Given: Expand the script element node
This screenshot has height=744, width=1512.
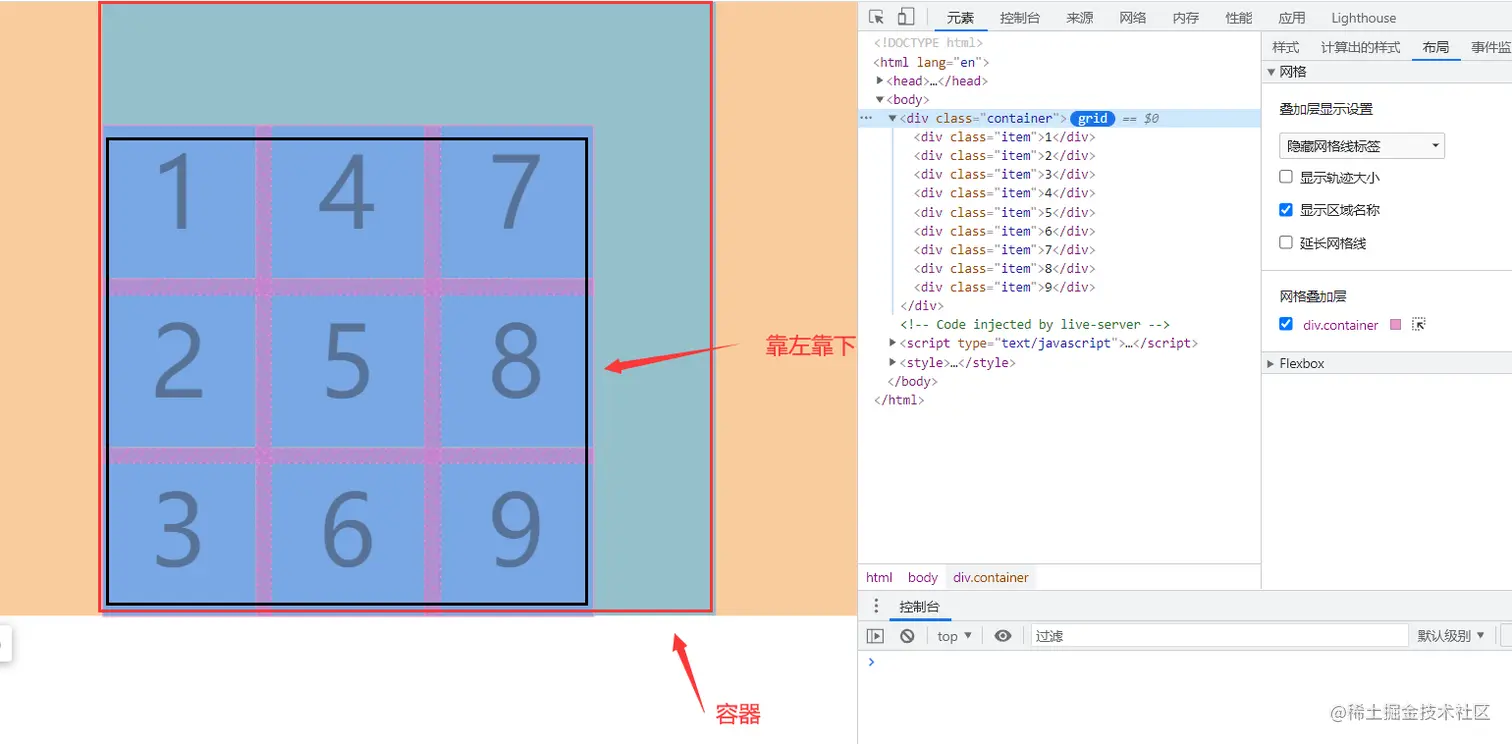Looking at the screenshot, I should pos(893,343).
